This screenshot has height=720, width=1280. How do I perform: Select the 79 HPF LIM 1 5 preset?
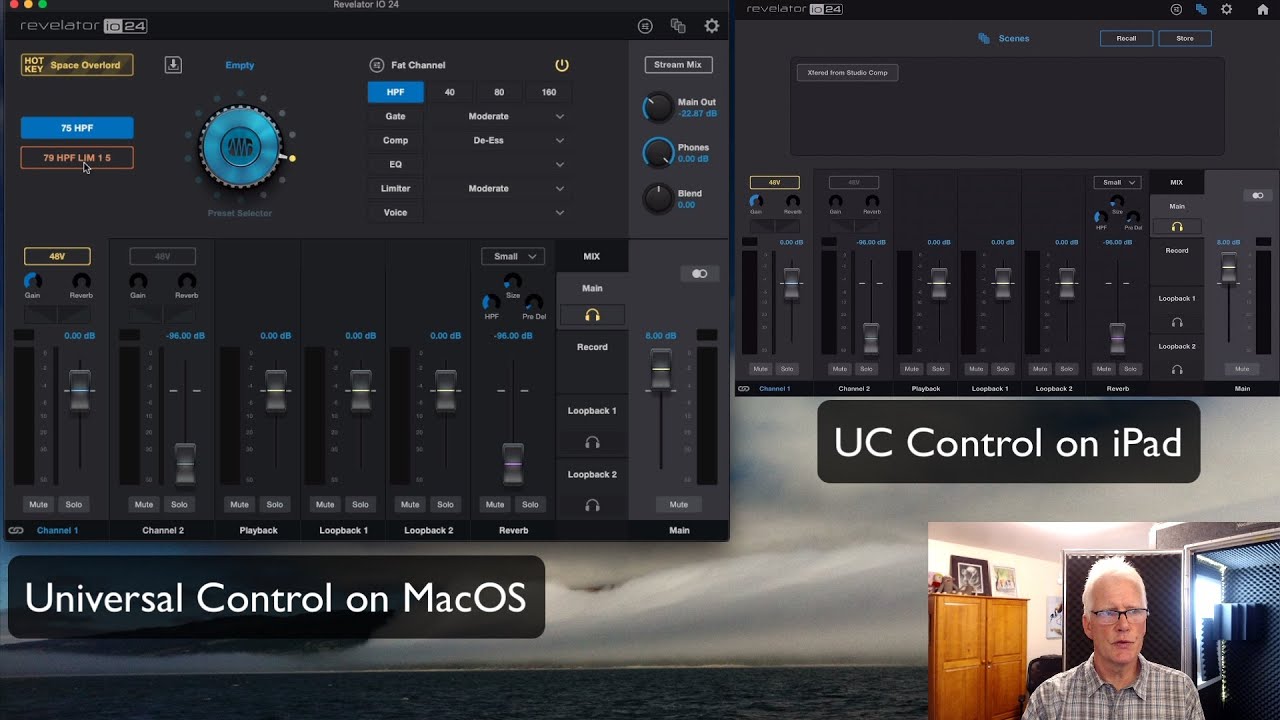pos(77,158)
